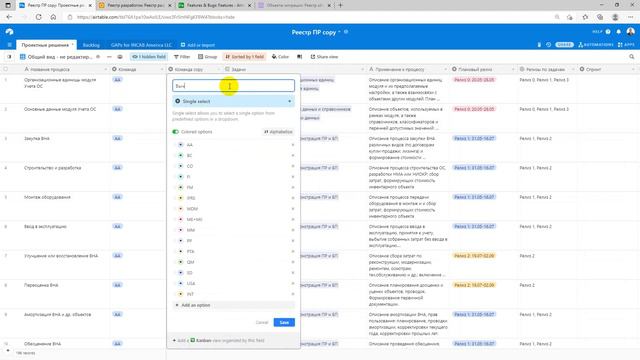Viewport: 640px width, 360px height.
Task: Open the row height icon
Action: 300,57
